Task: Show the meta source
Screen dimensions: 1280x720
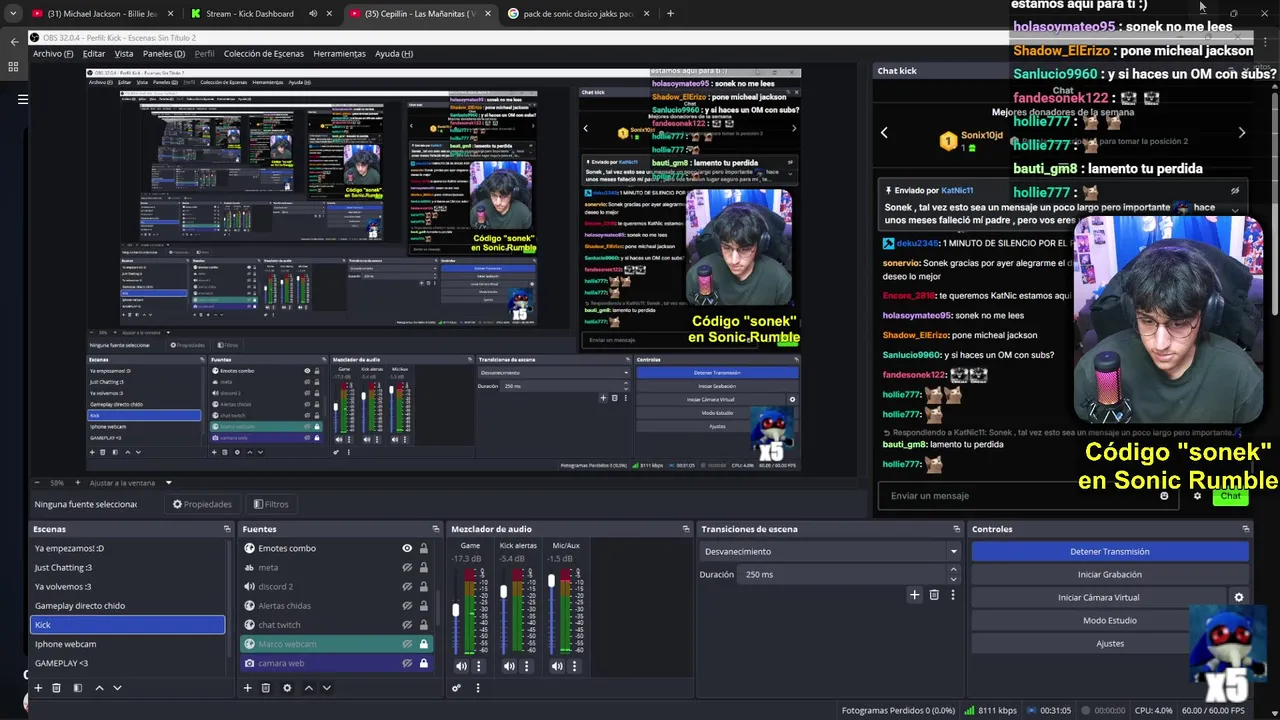Action: pyautogui.click(x=407, y=567)
